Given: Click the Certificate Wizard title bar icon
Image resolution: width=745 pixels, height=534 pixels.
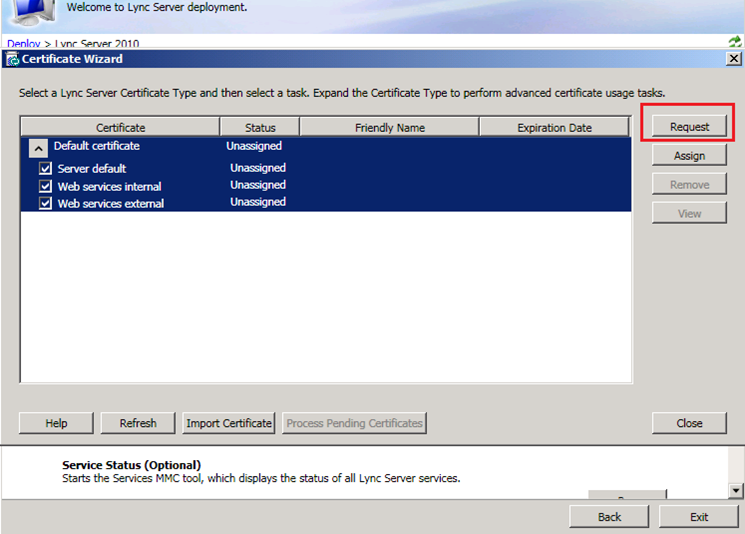Looking at the screenshot, I should [x=12, y=59].
